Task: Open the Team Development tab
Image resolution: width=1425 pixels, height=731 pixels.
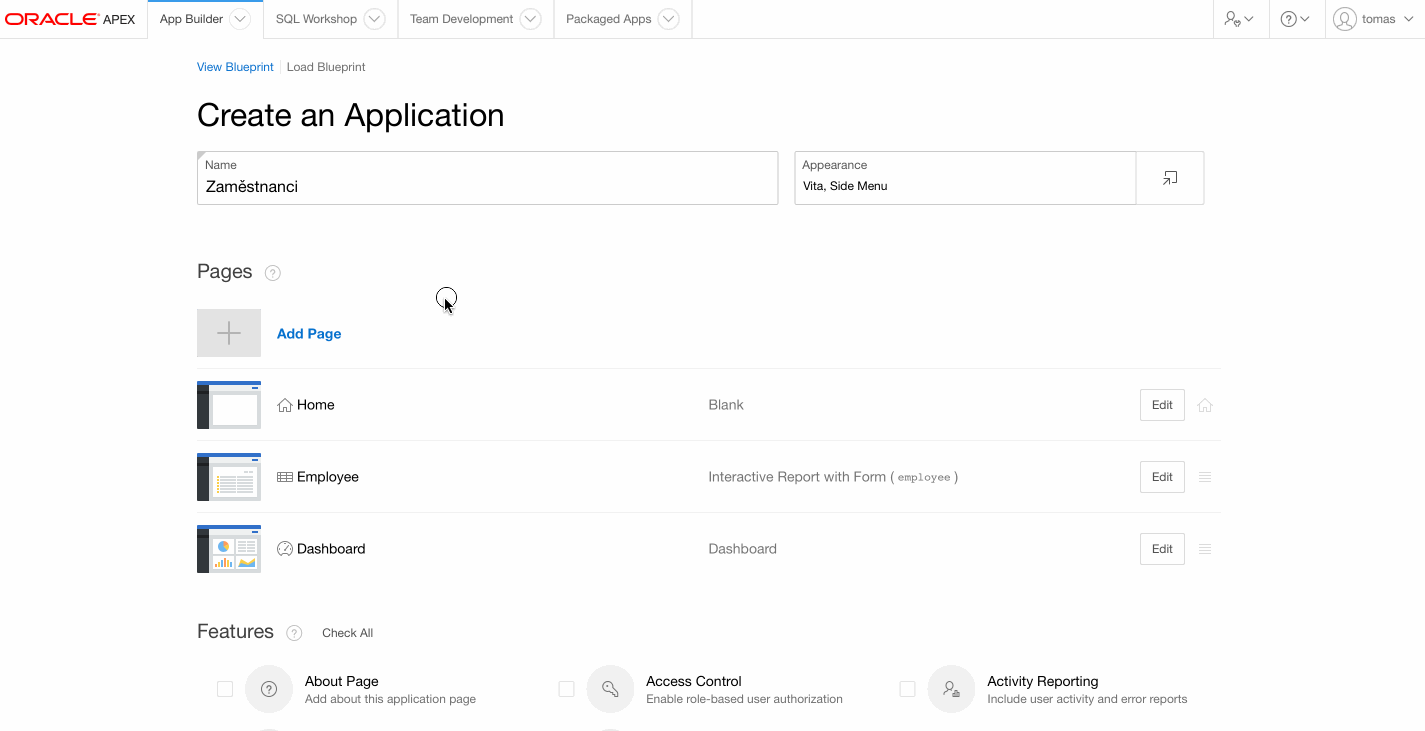Action: (x=461, y=19)
